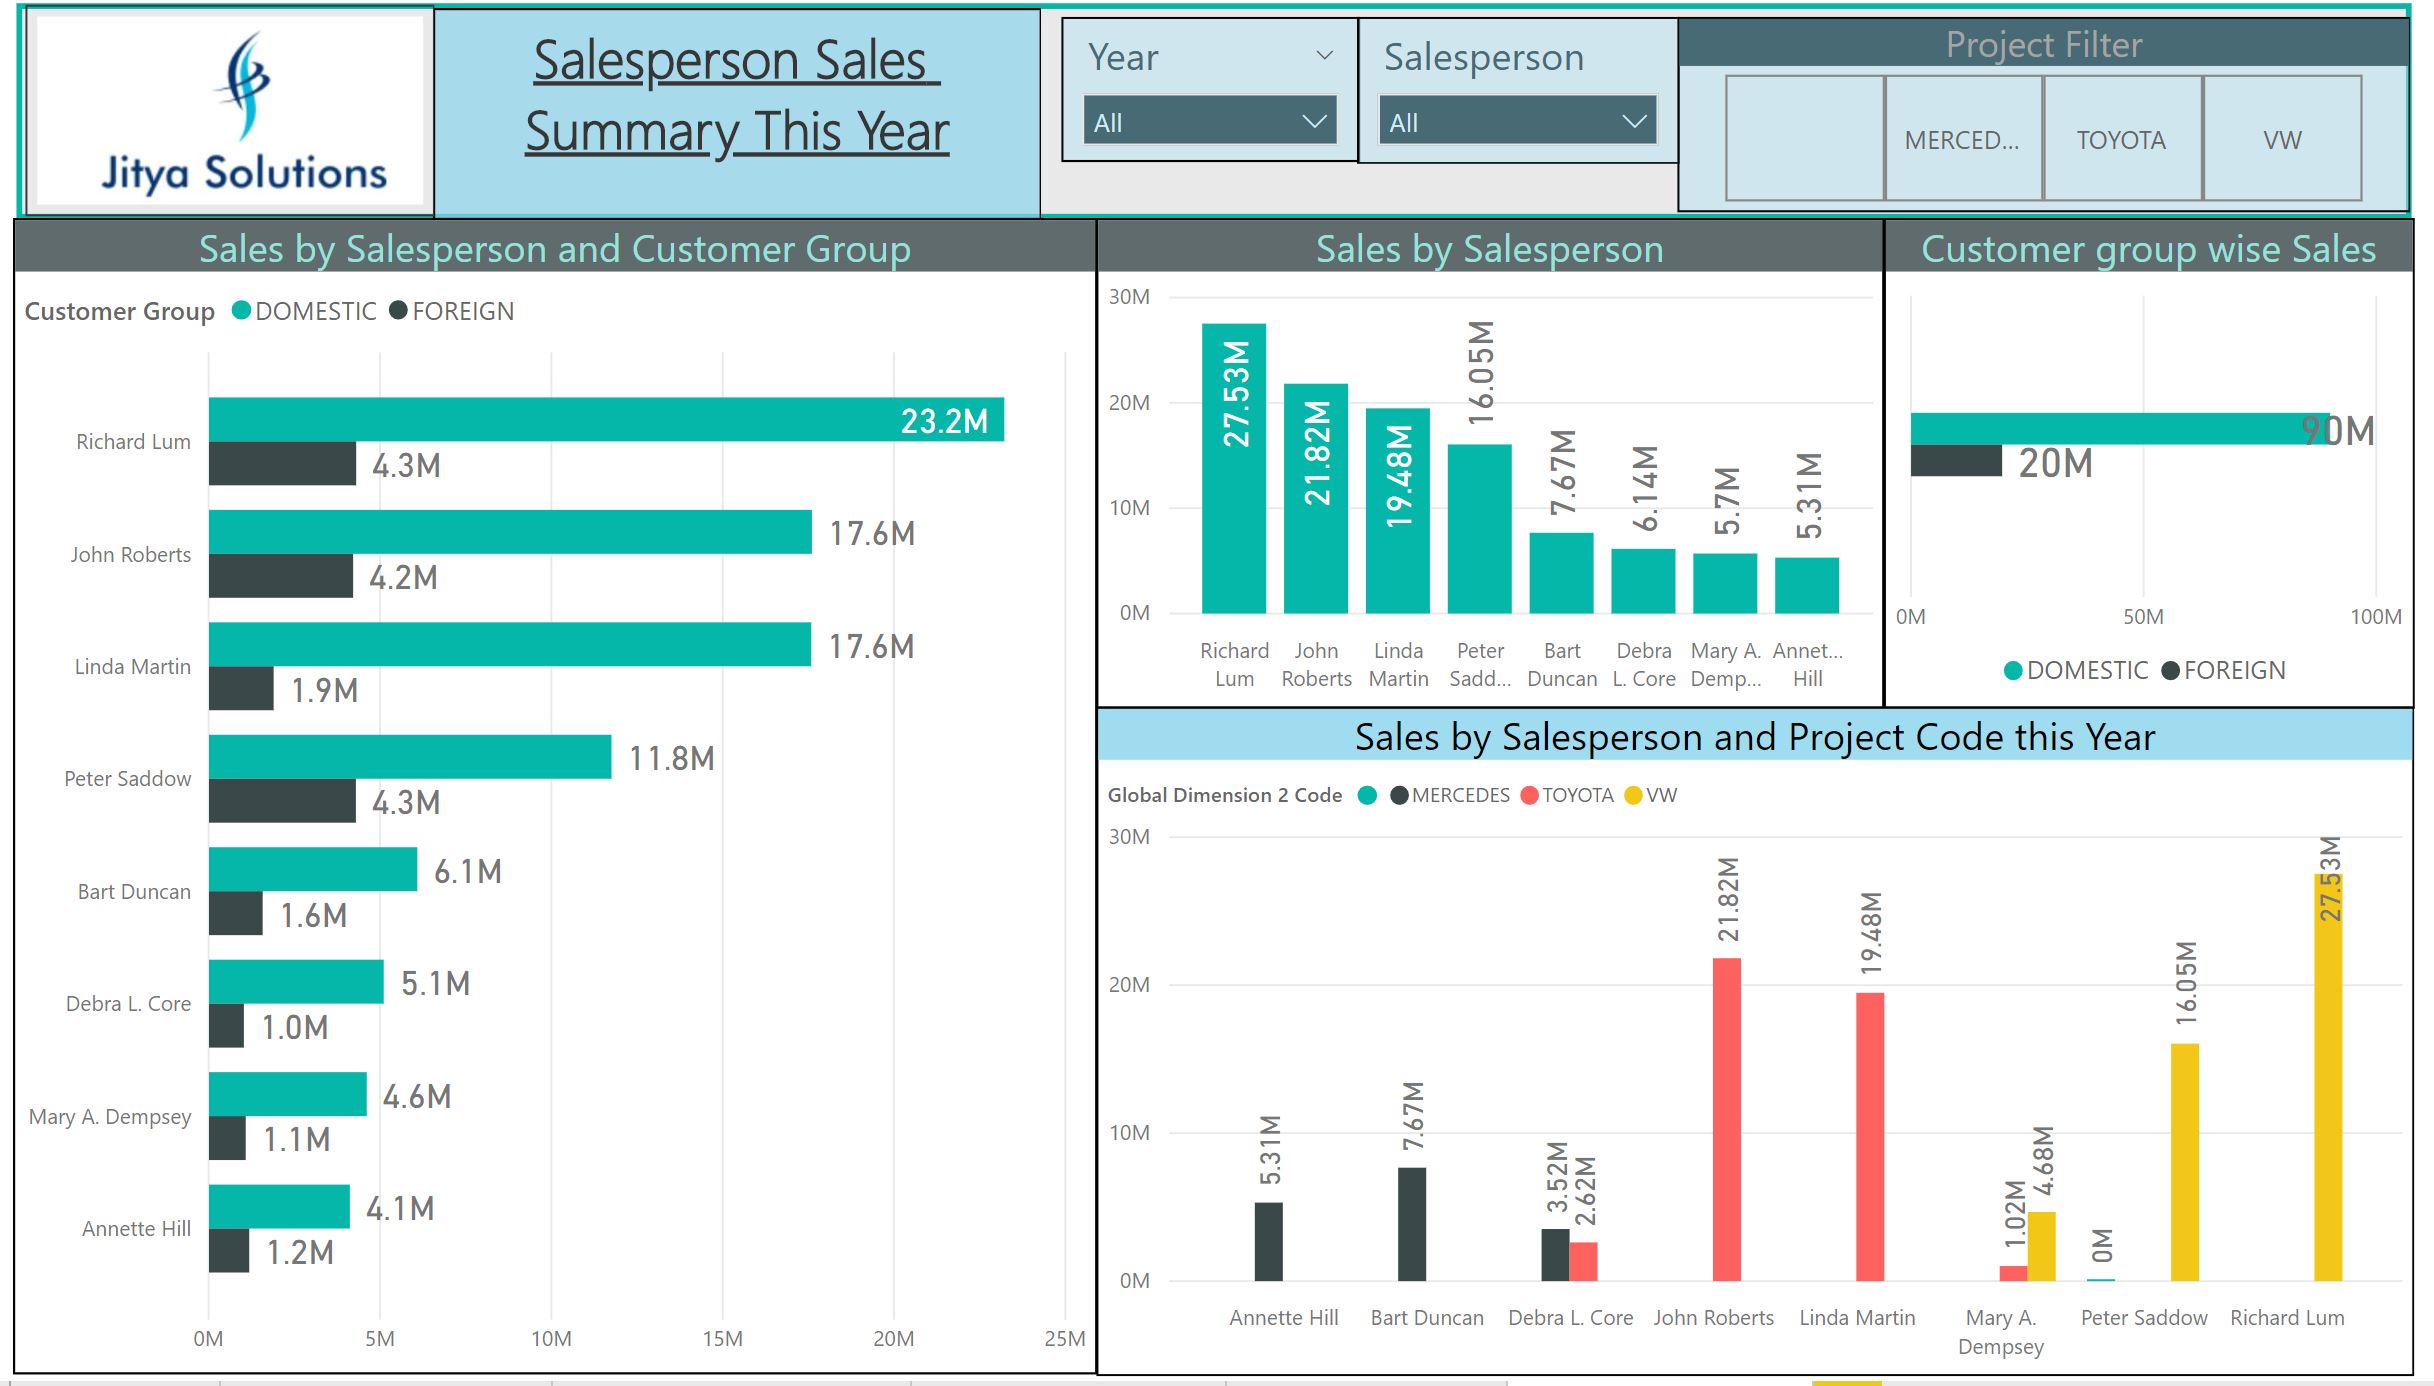Click the MERCEDES legend marker in project chart

1399,795
